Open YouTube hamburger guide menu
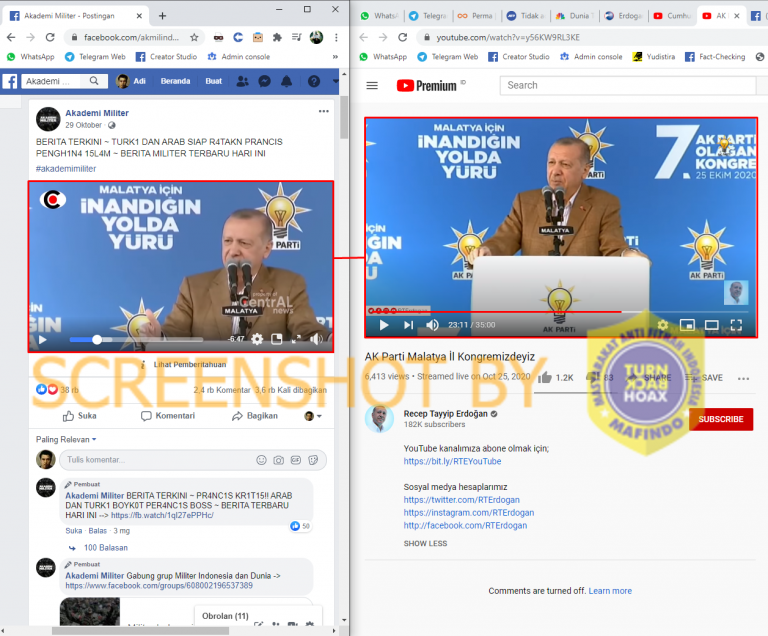 pos(372,86)
